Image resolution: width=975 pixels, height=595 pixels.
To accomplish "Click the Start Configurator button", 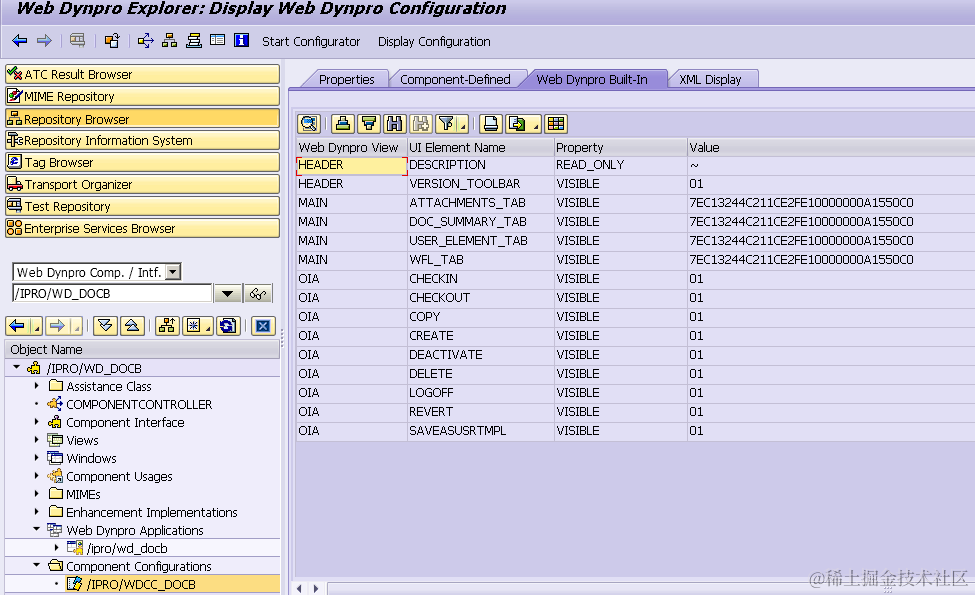I will pyautogui.click(x=311, y=42).
